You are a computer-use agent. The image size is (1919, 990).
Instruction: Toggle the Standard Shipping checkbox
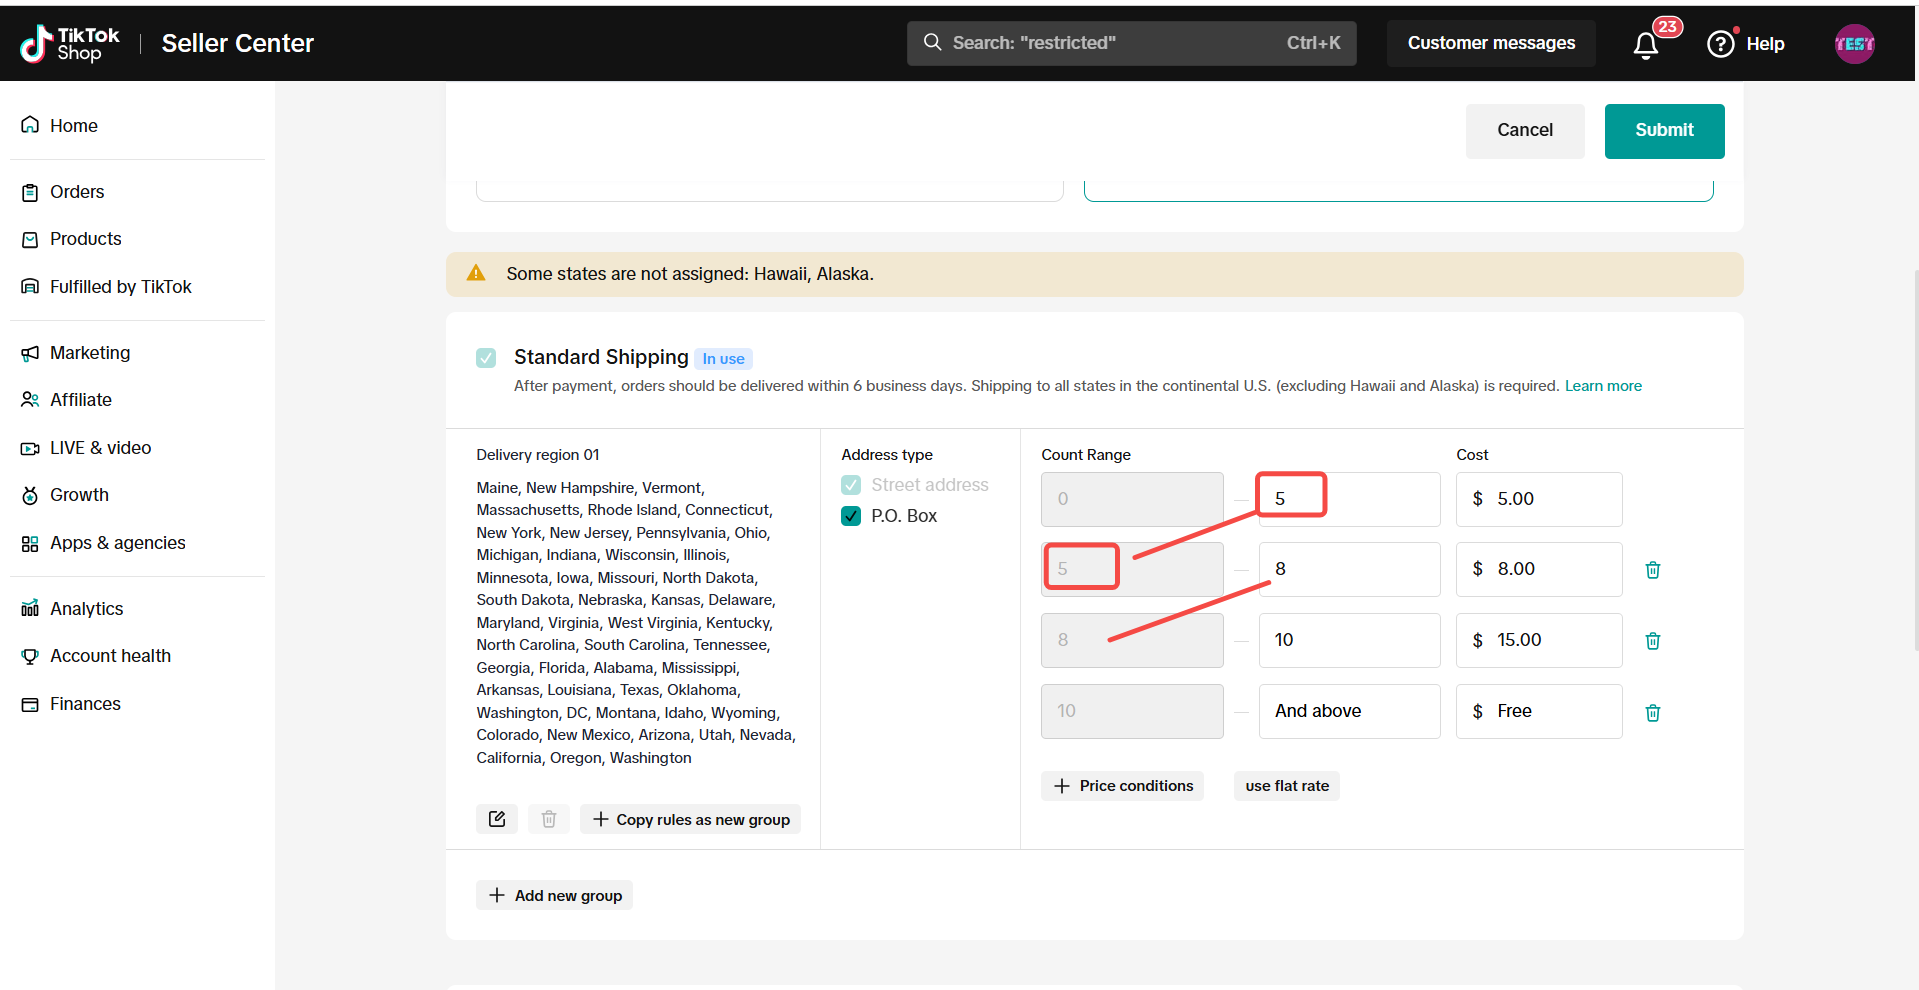pyautogui.click(x=486, y=358)
